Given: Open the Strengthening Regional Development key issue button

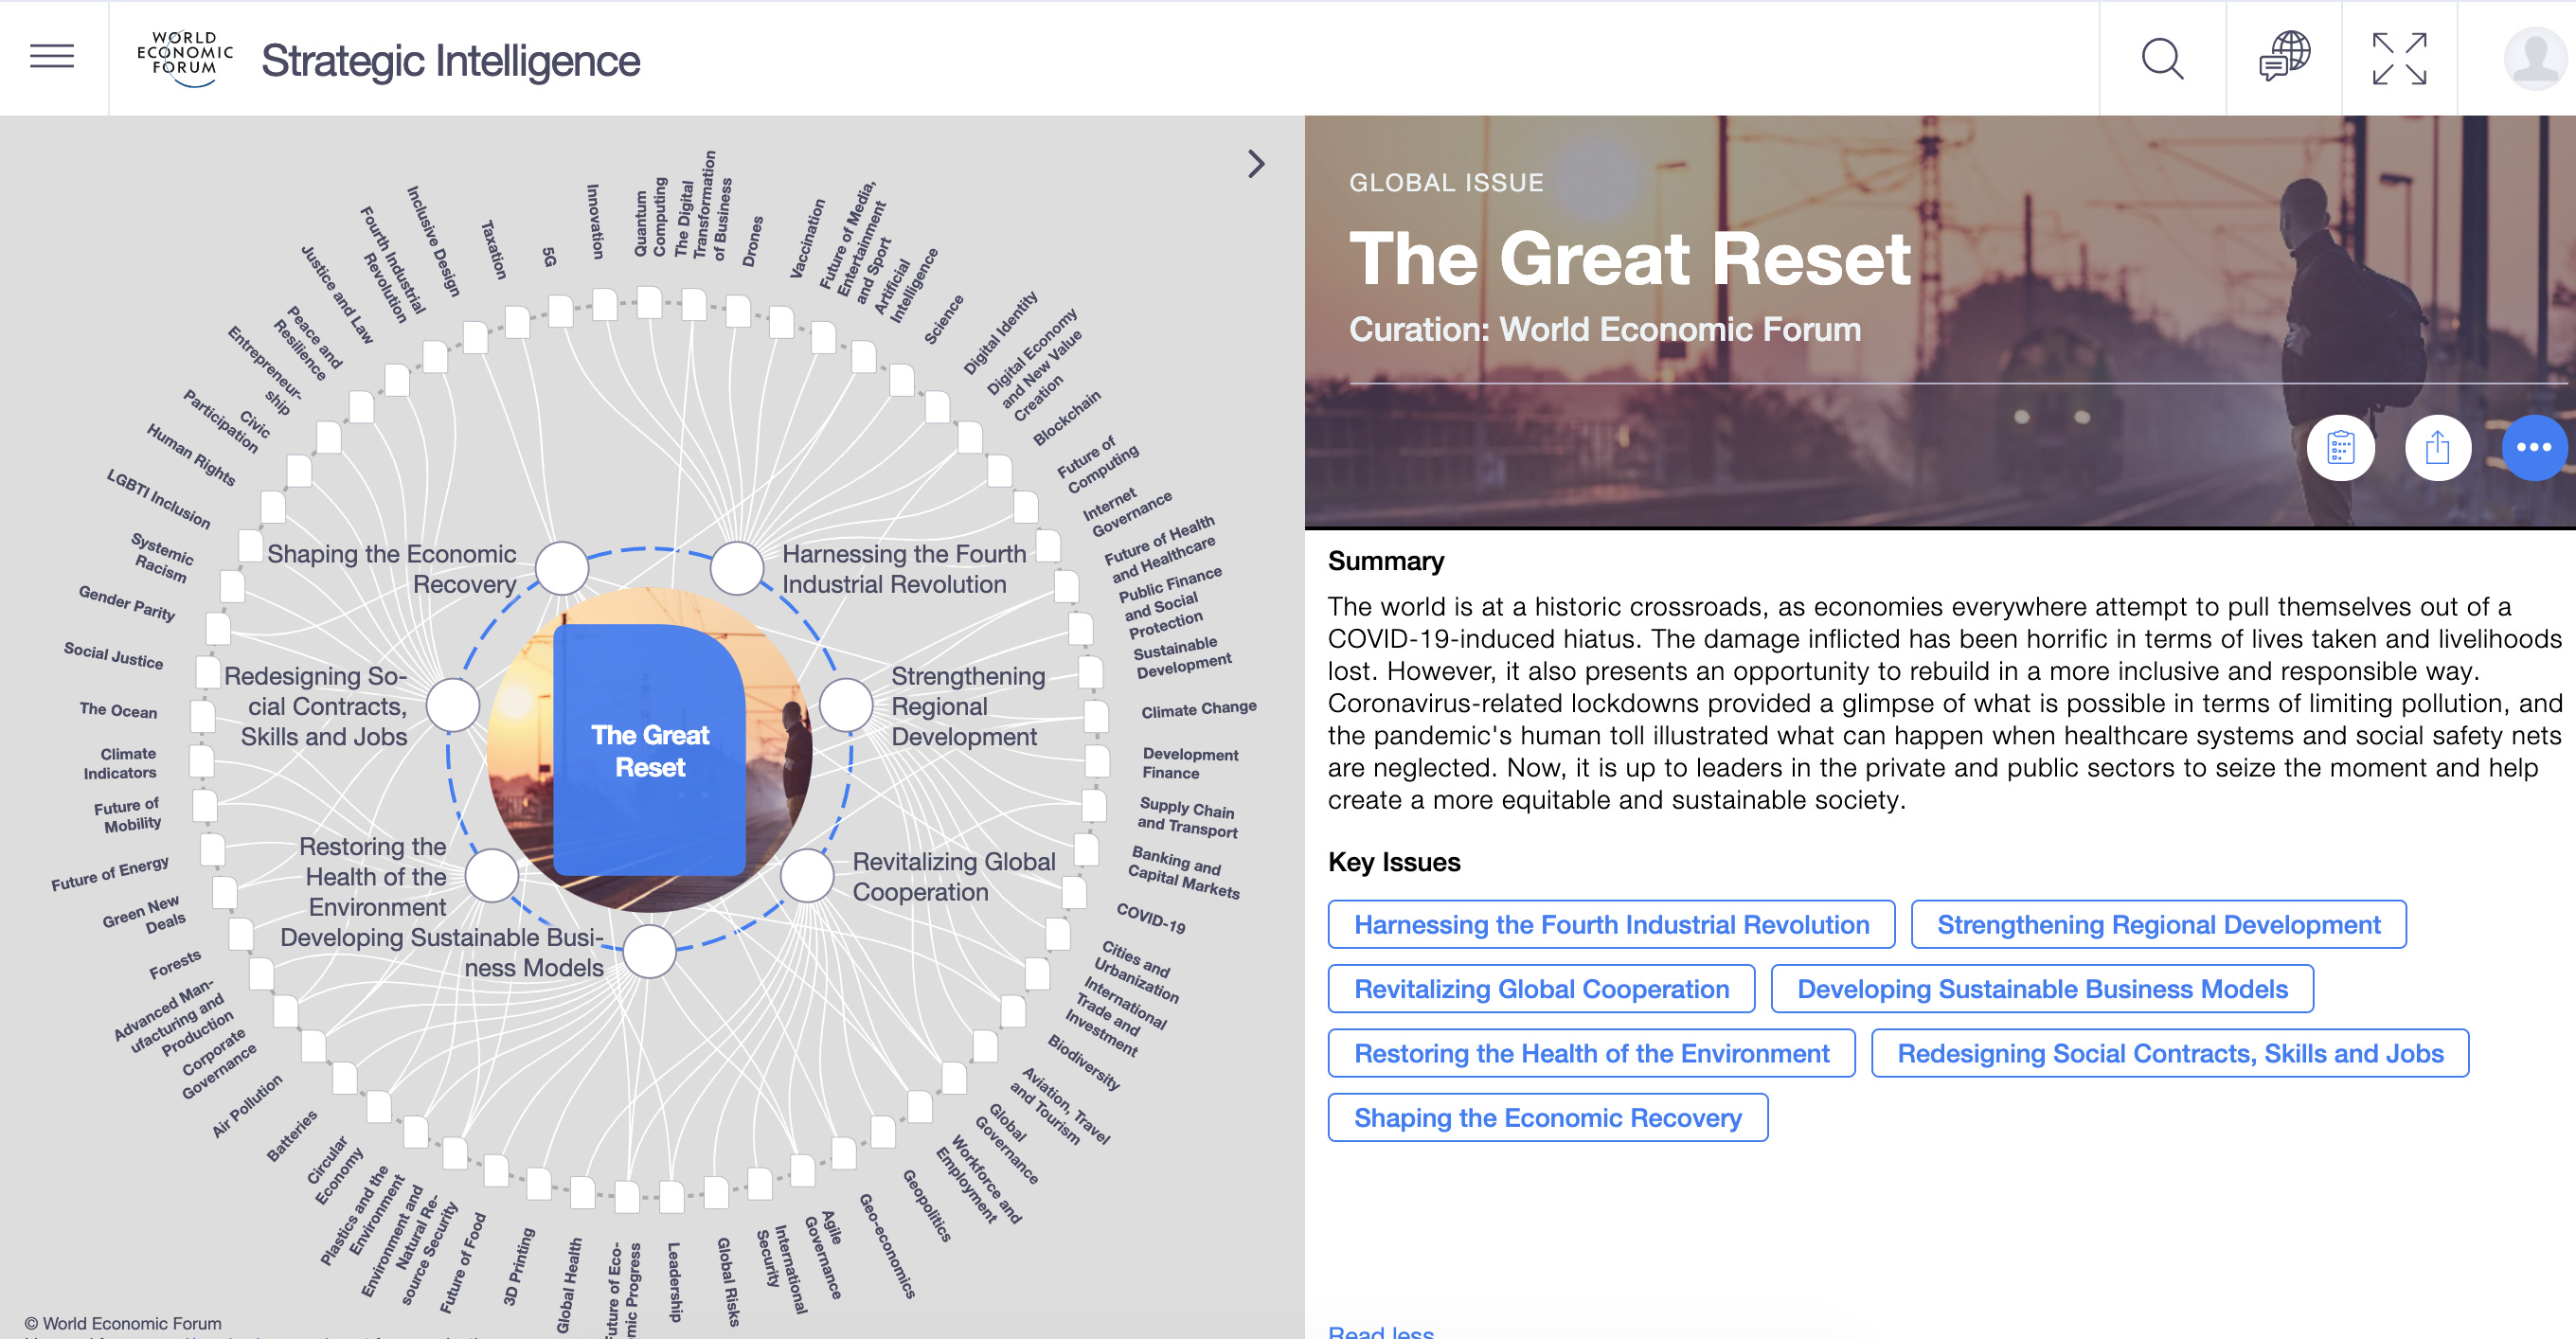Looking at the screenshot, I should pos(2158,924).
